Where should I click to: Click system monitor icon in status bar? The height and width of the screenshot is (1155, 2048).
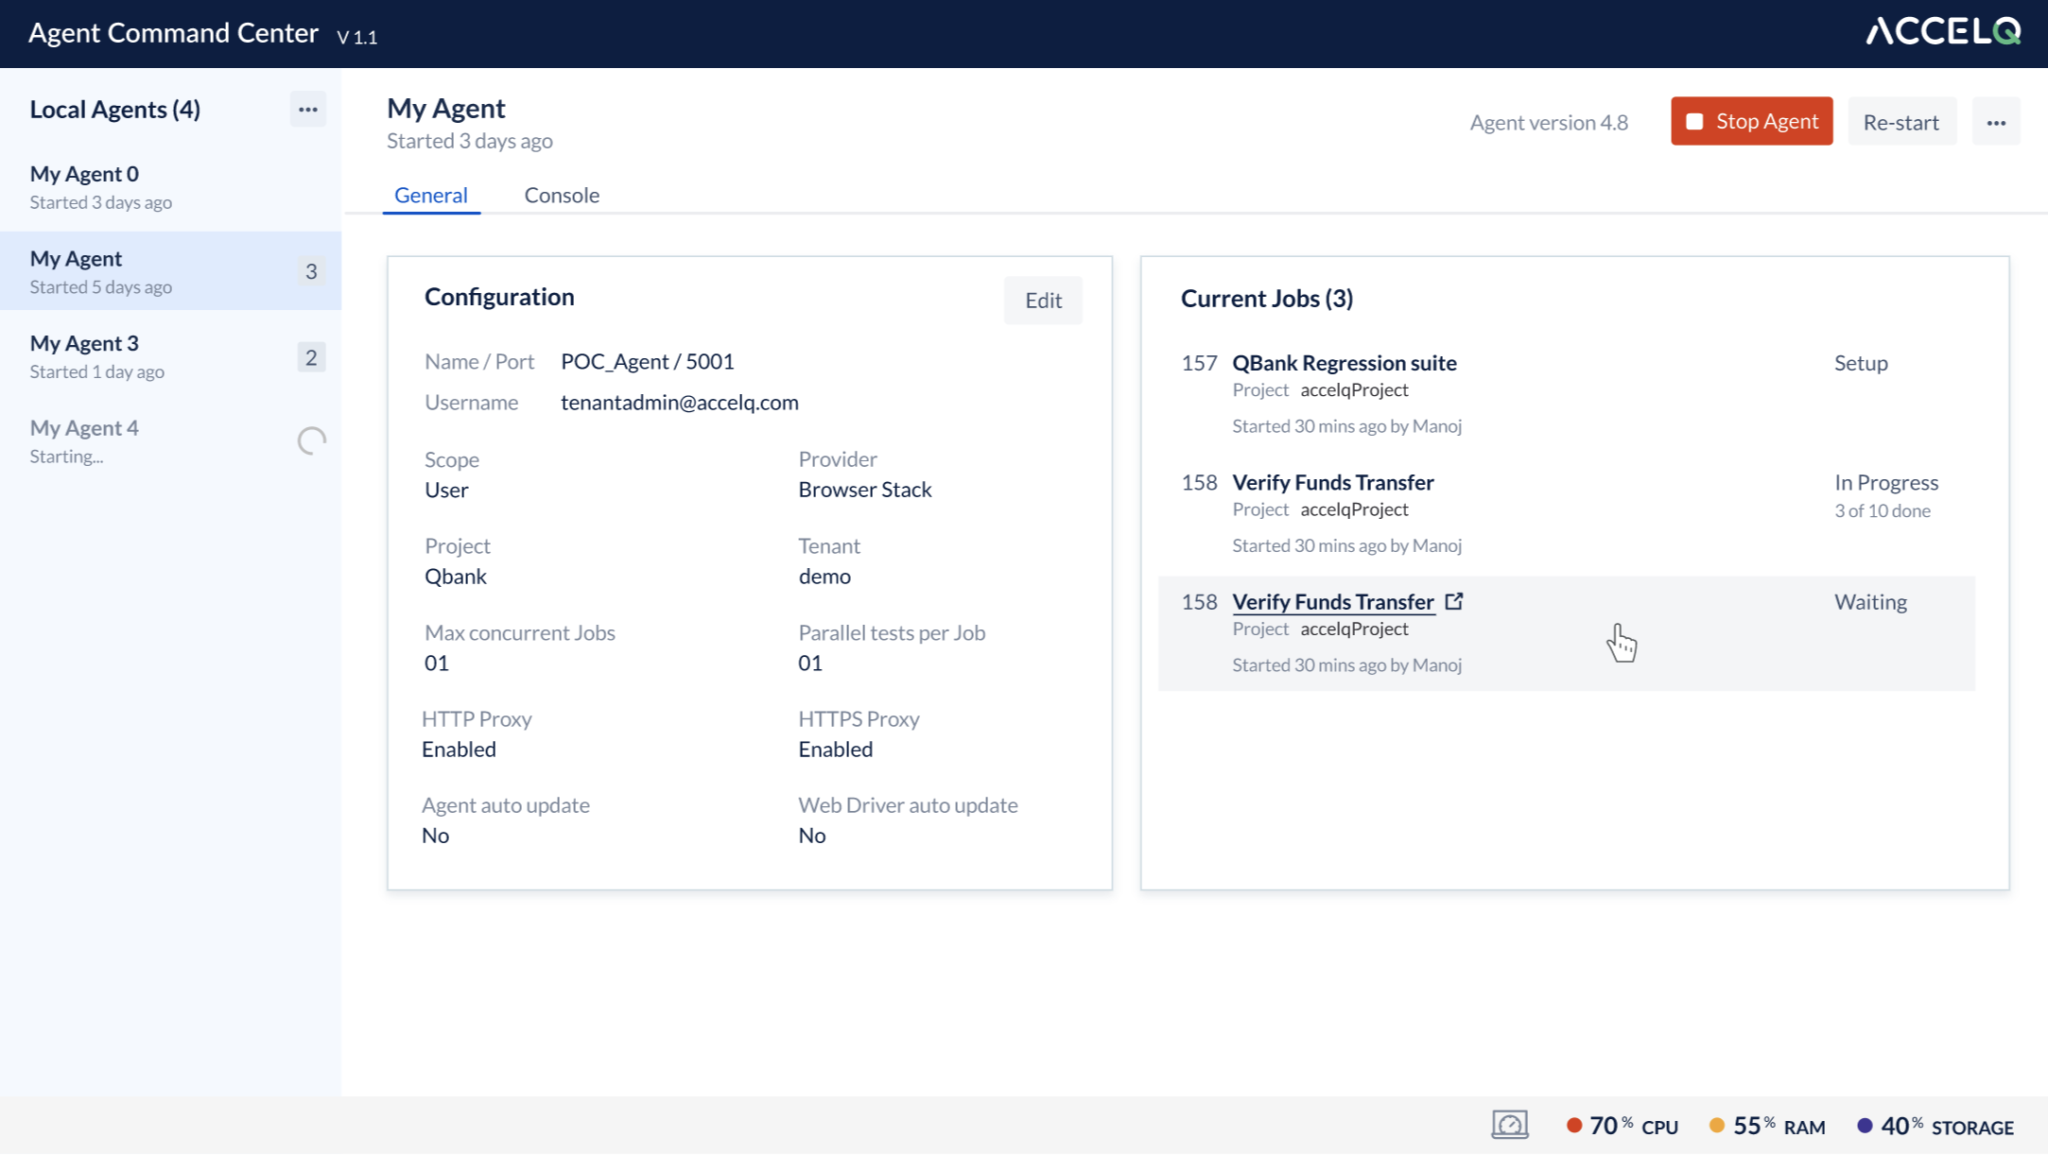tap(1509, 1125)
